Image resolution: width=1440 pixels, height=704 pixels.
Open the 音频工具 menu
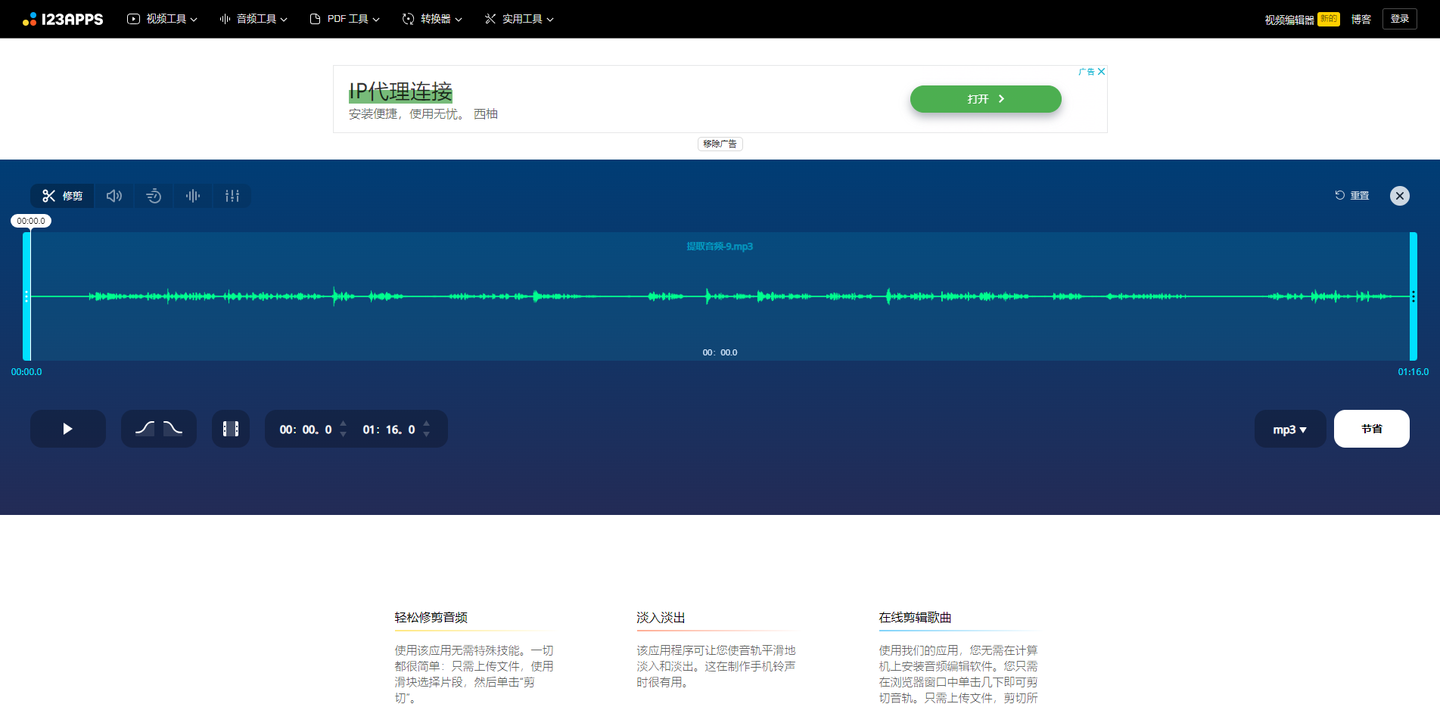pyautogui.click(x=253, y=19)
